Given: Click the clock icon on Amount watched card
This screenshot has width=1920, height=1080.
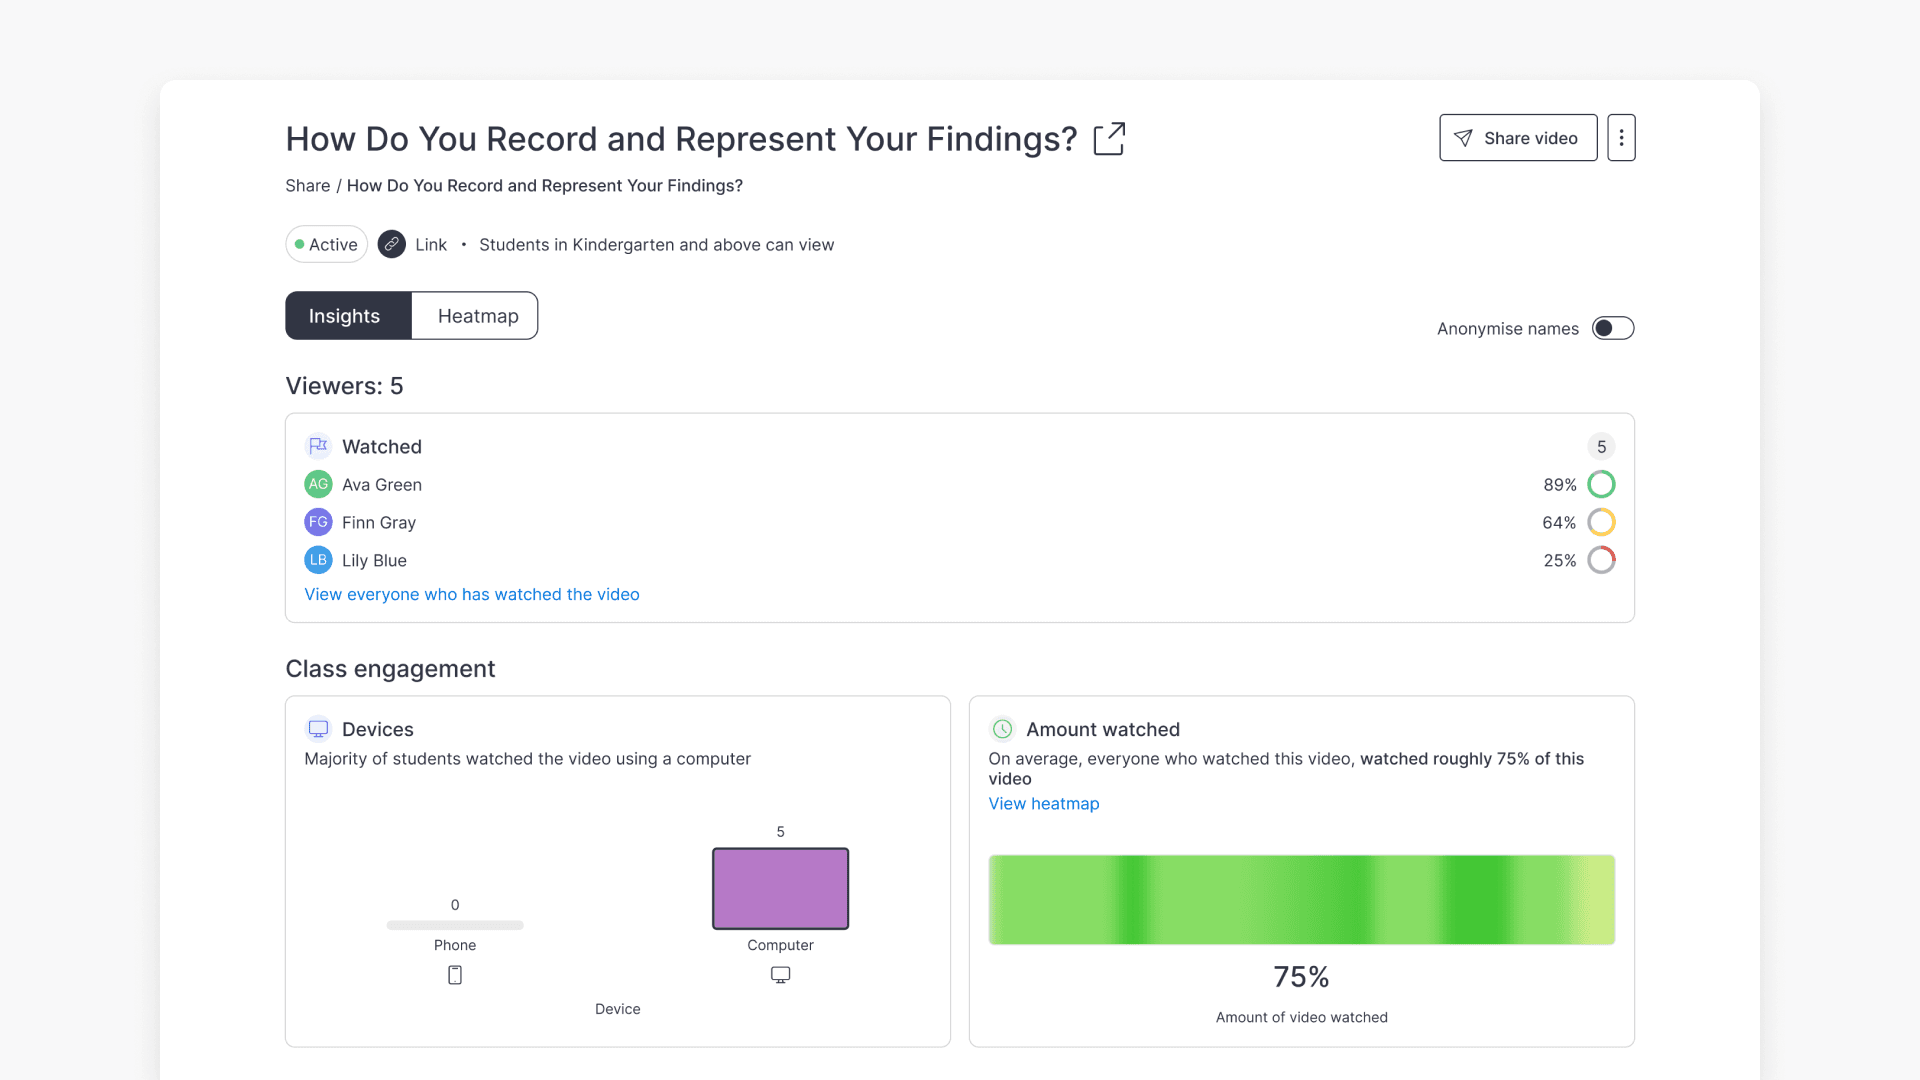Looking at the screenshot, I should [x=1003, y=729].
